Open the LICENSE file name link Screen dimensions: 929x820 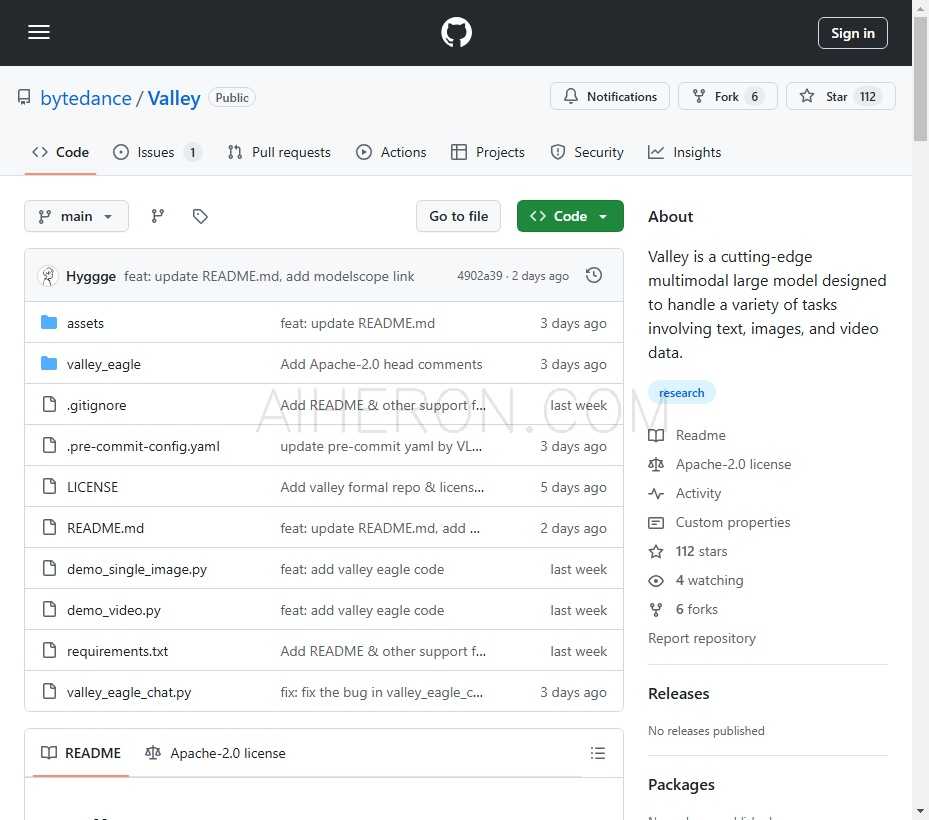92,486
